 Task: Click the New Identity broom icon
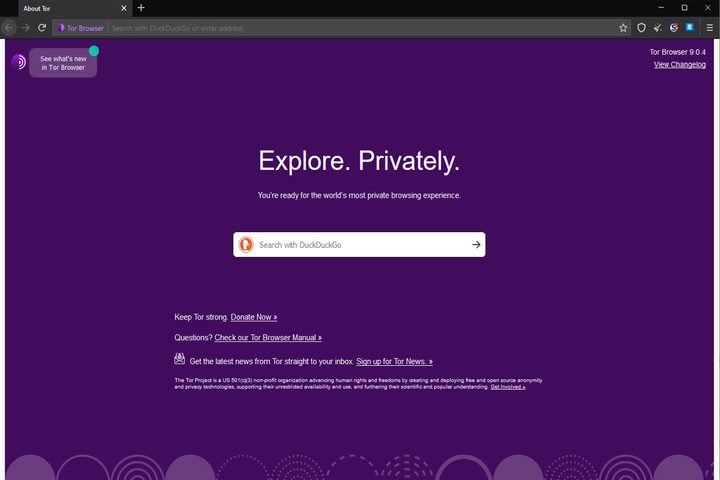(x=658, y=28)
